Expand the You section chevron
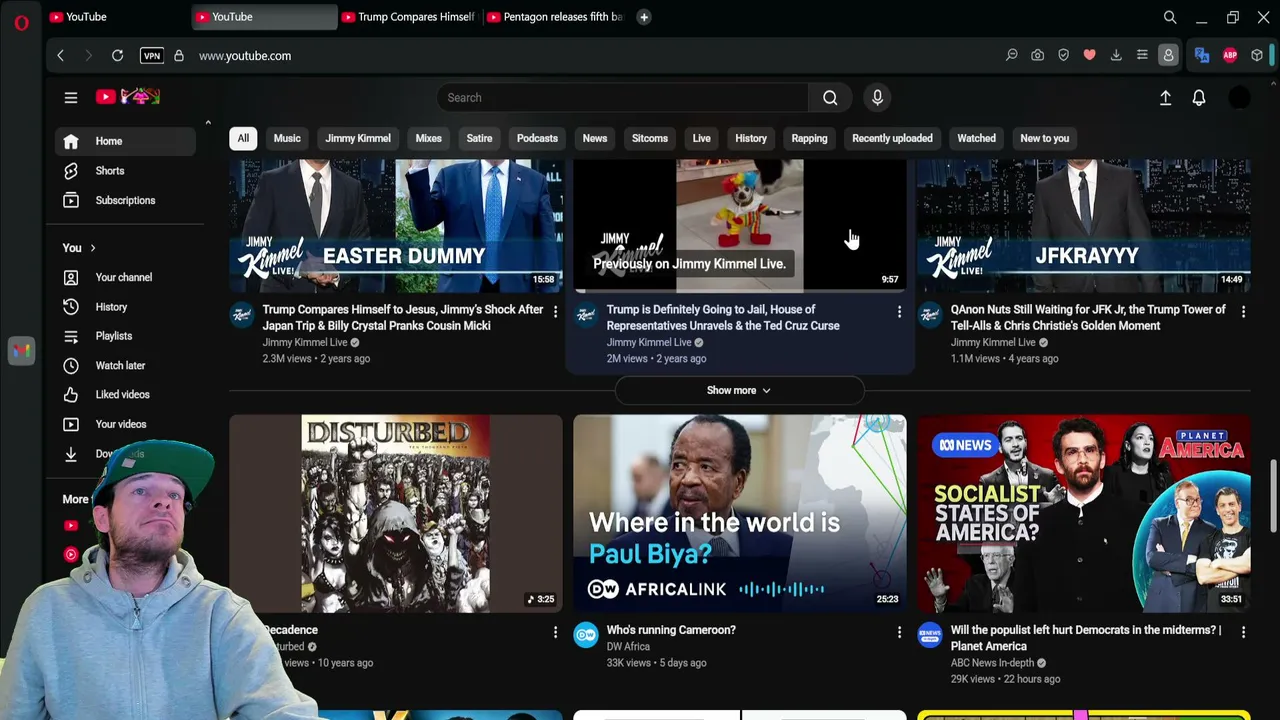 [93, 248]
